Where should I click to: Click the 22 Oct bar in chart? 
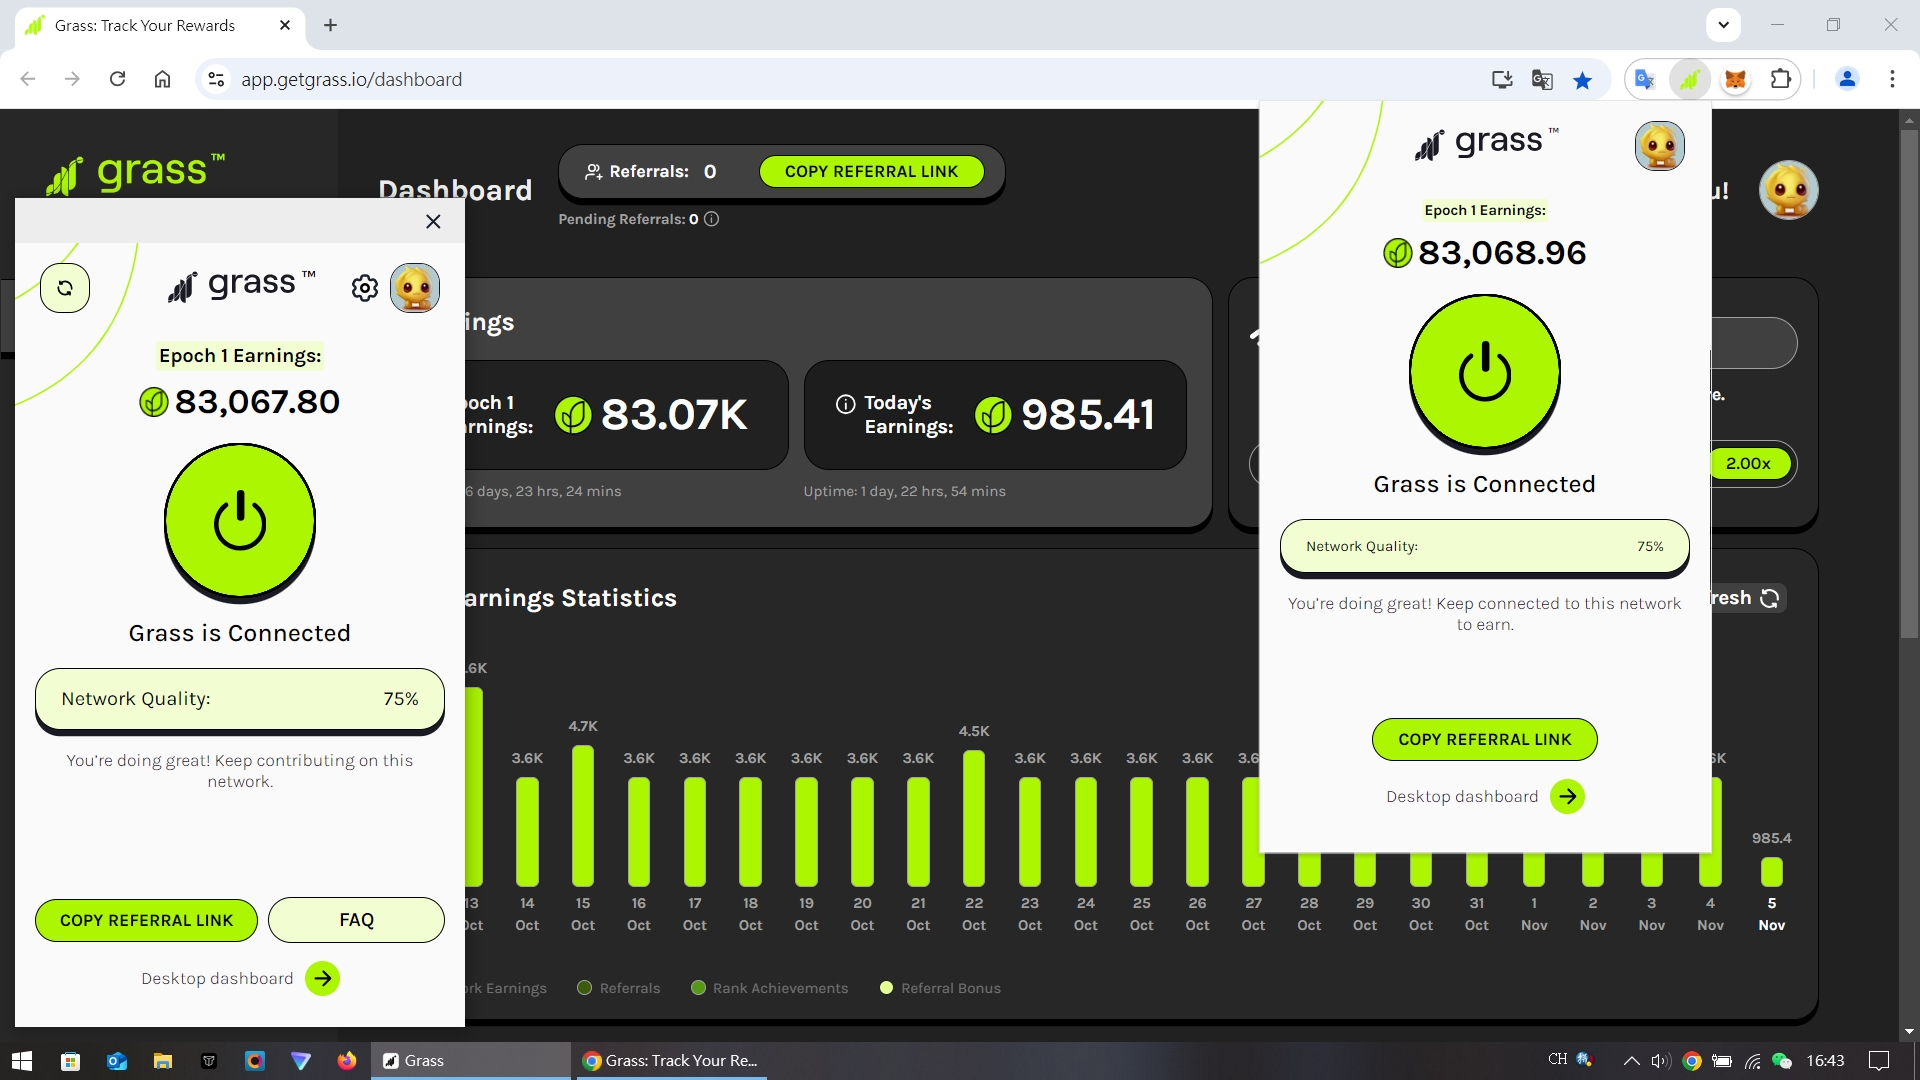click(x=974, y=818)
